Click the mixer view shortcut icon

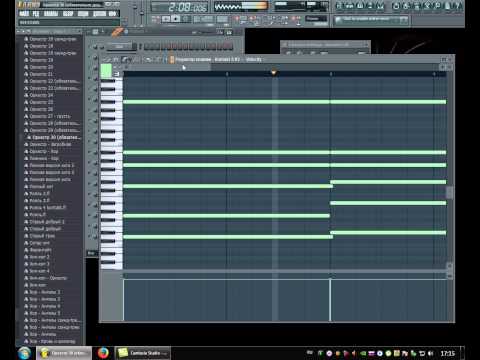pyautogui.click(x=380, y=6)
